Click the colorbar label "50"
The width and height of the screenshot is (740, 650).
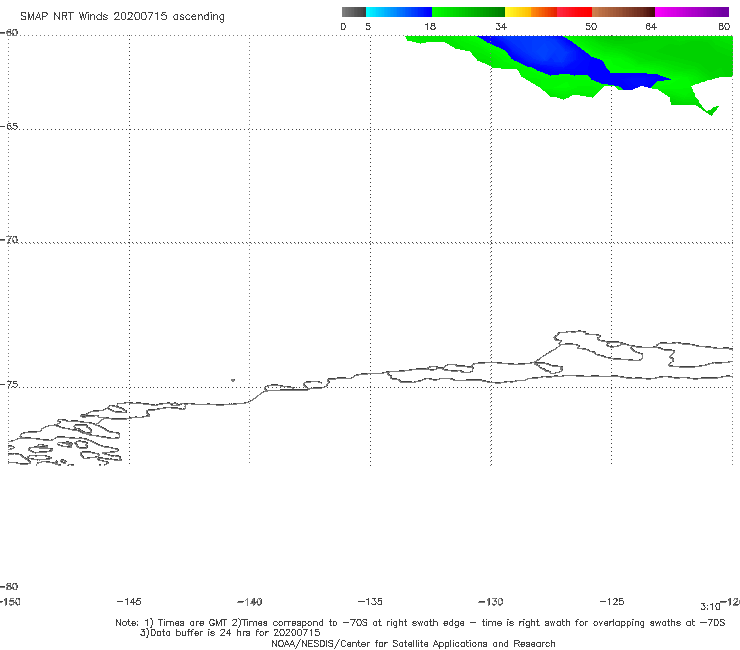[x=591, y=26]
